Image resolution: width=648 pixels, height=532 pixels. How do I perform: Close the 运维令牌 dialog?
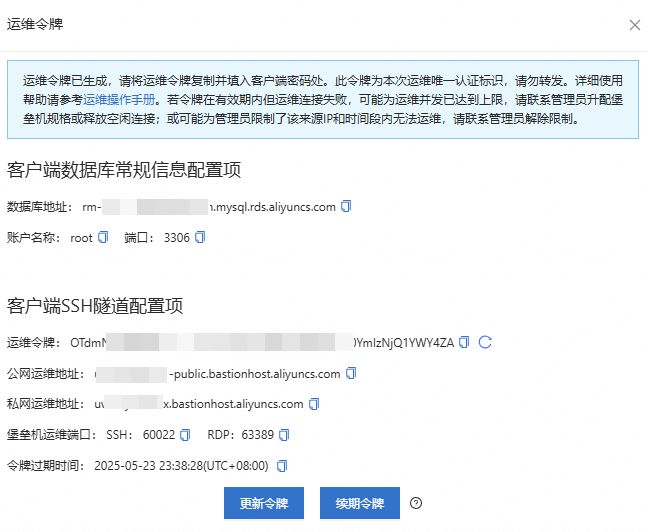tap(635, 25)
